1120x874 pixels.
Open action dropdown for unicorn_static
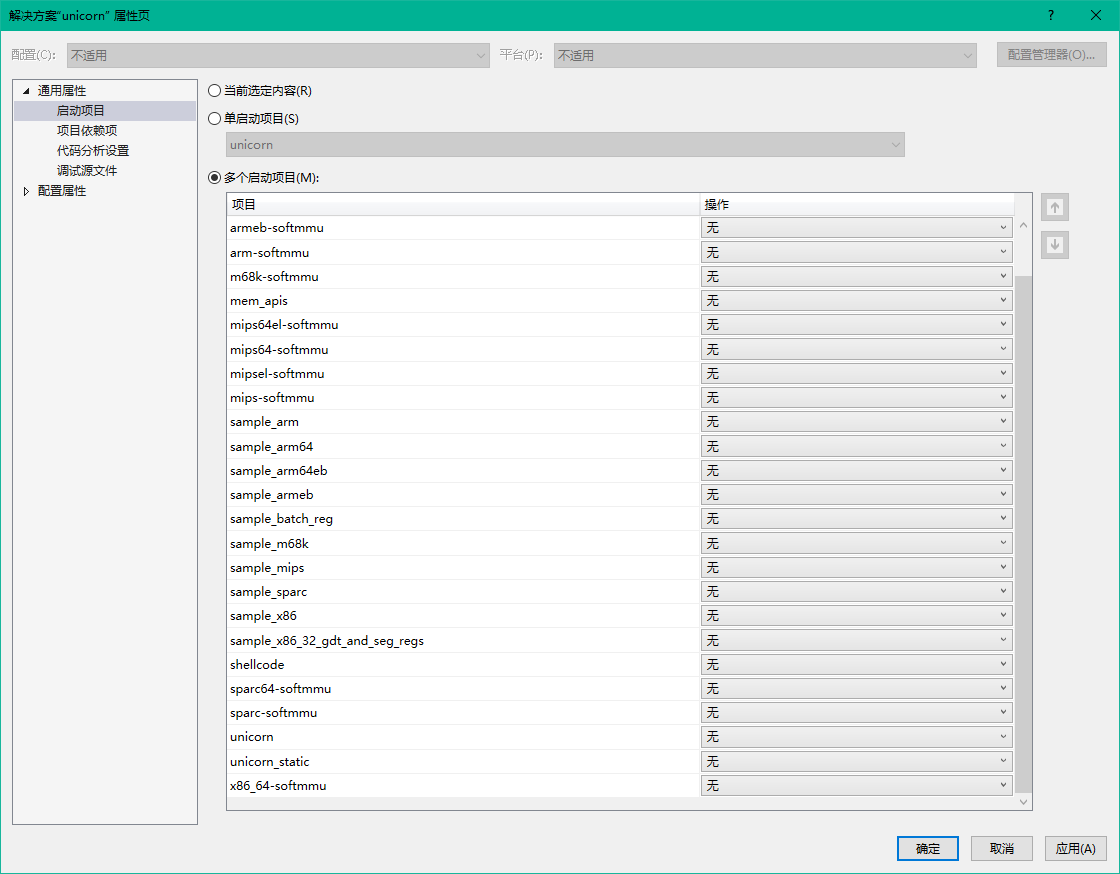856,762
